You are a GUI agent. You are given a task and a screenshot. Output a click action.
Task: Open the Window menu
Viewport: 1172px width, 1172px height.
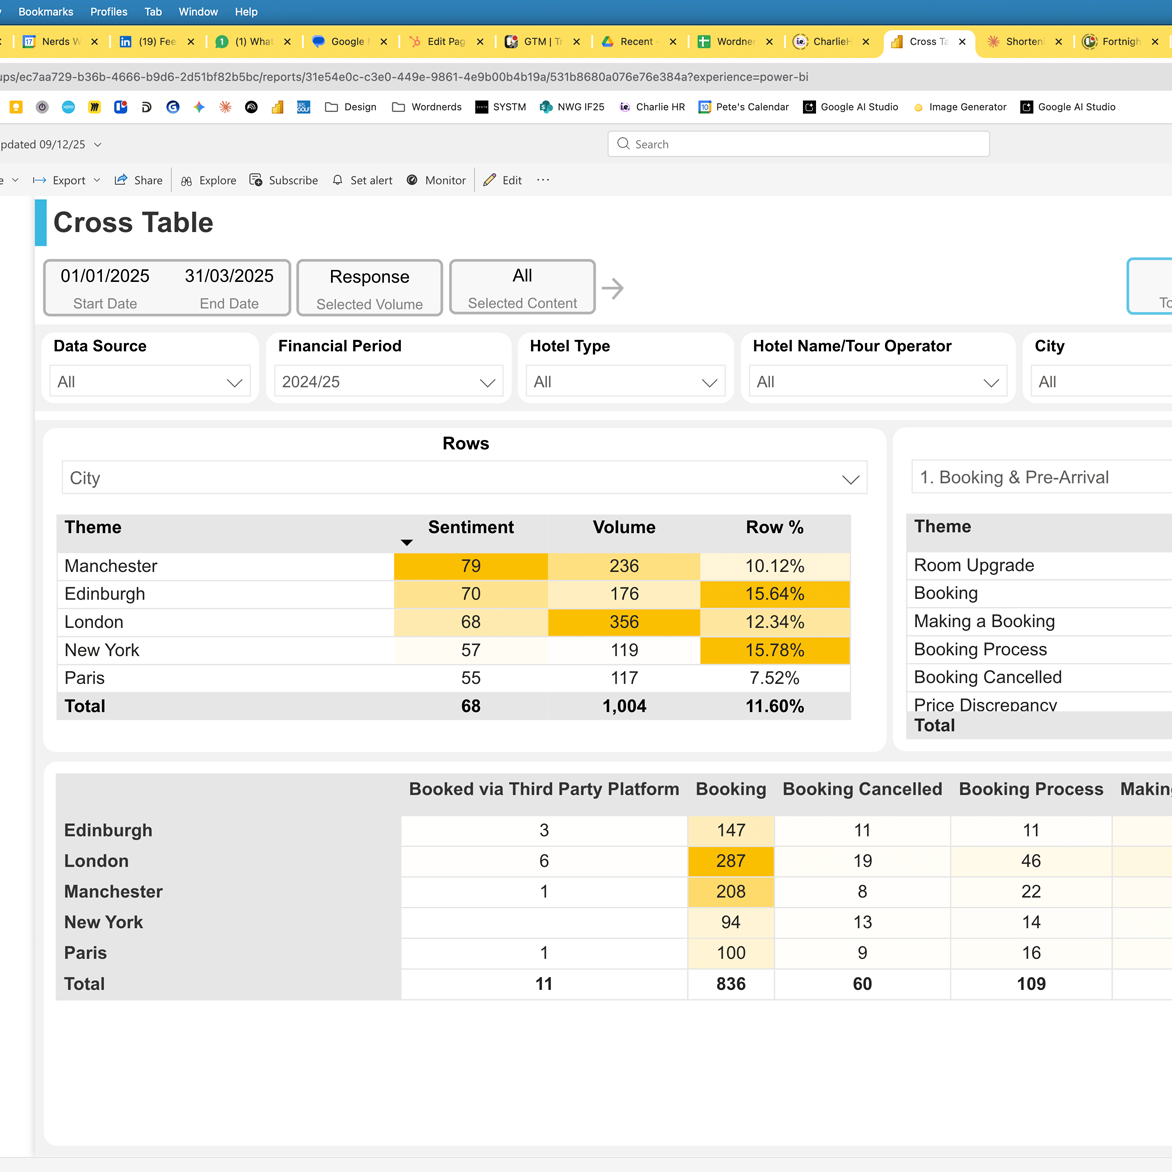[x=198, y=12]
